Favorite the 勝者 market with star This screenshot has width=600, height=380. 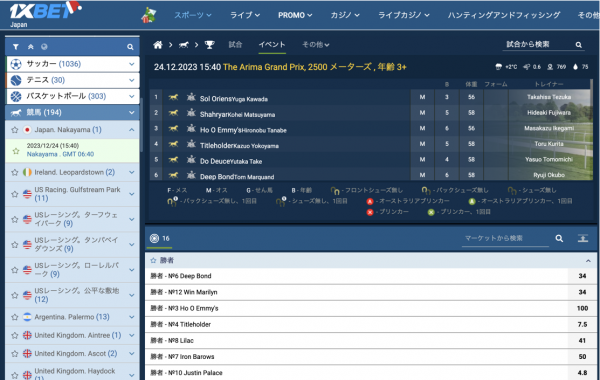click(x=153, y=260)
